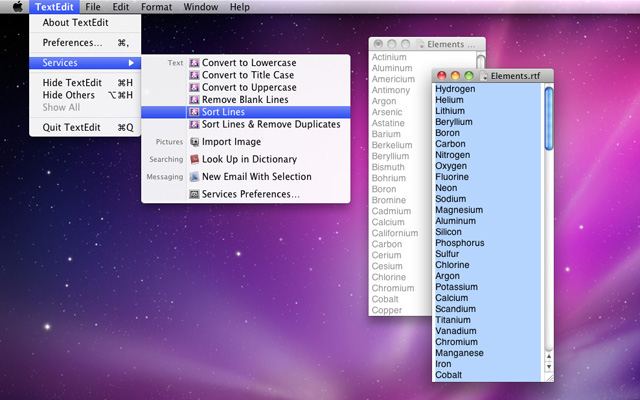Choose Sort Lines from Services submenu
Image resolution: width=640 pixels, height=400 pixels.
(x=225, y=112)
